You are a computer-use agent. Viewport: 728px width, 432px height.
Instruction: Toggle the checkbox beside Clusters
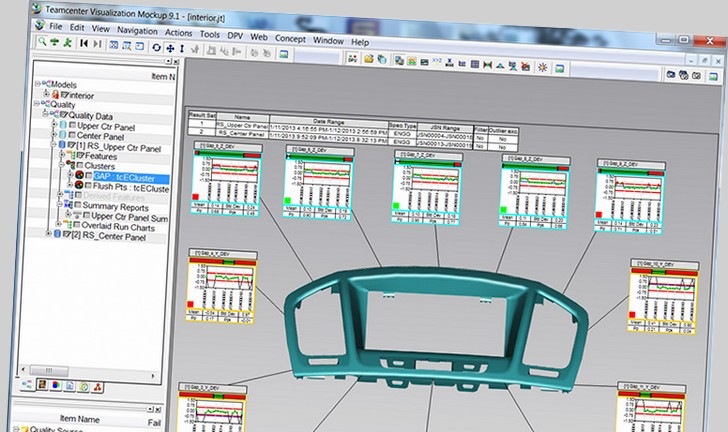point(80,165)
